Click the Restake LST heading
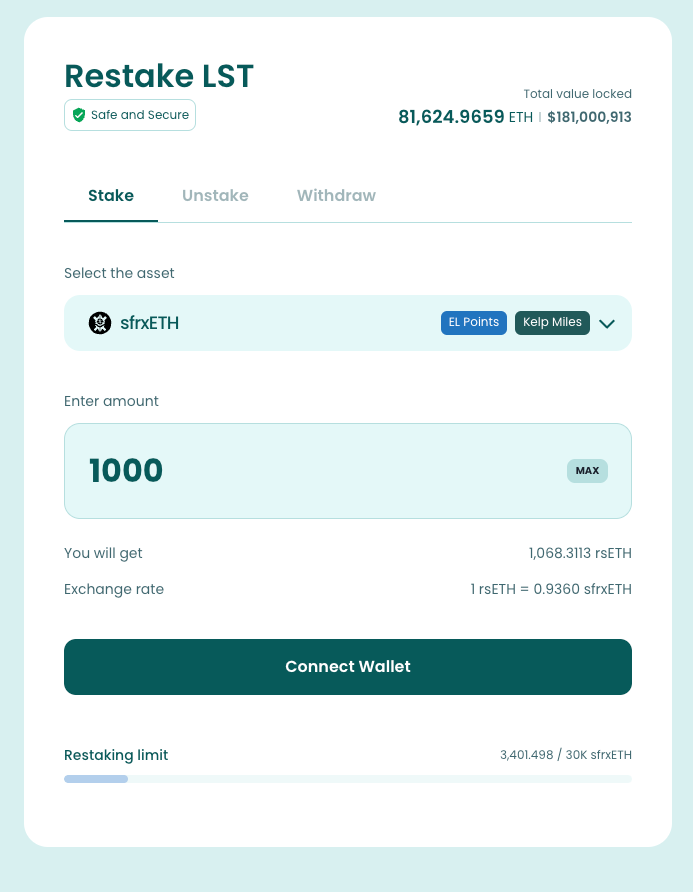Screen dimensions: 693x892 (x=159, y=76)
